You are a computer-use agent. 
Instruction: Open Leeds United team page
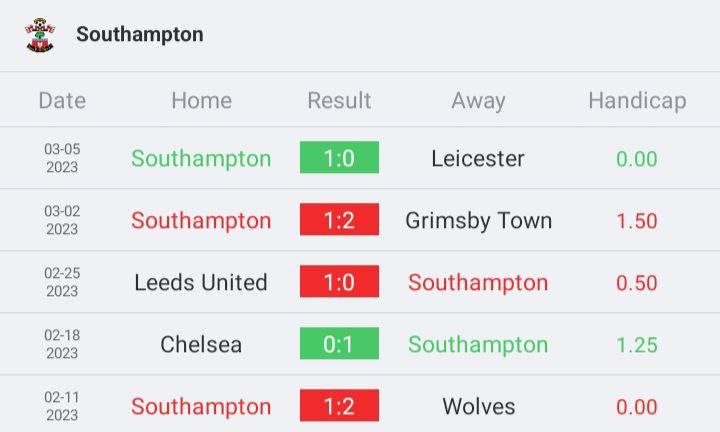pos(201,282)
